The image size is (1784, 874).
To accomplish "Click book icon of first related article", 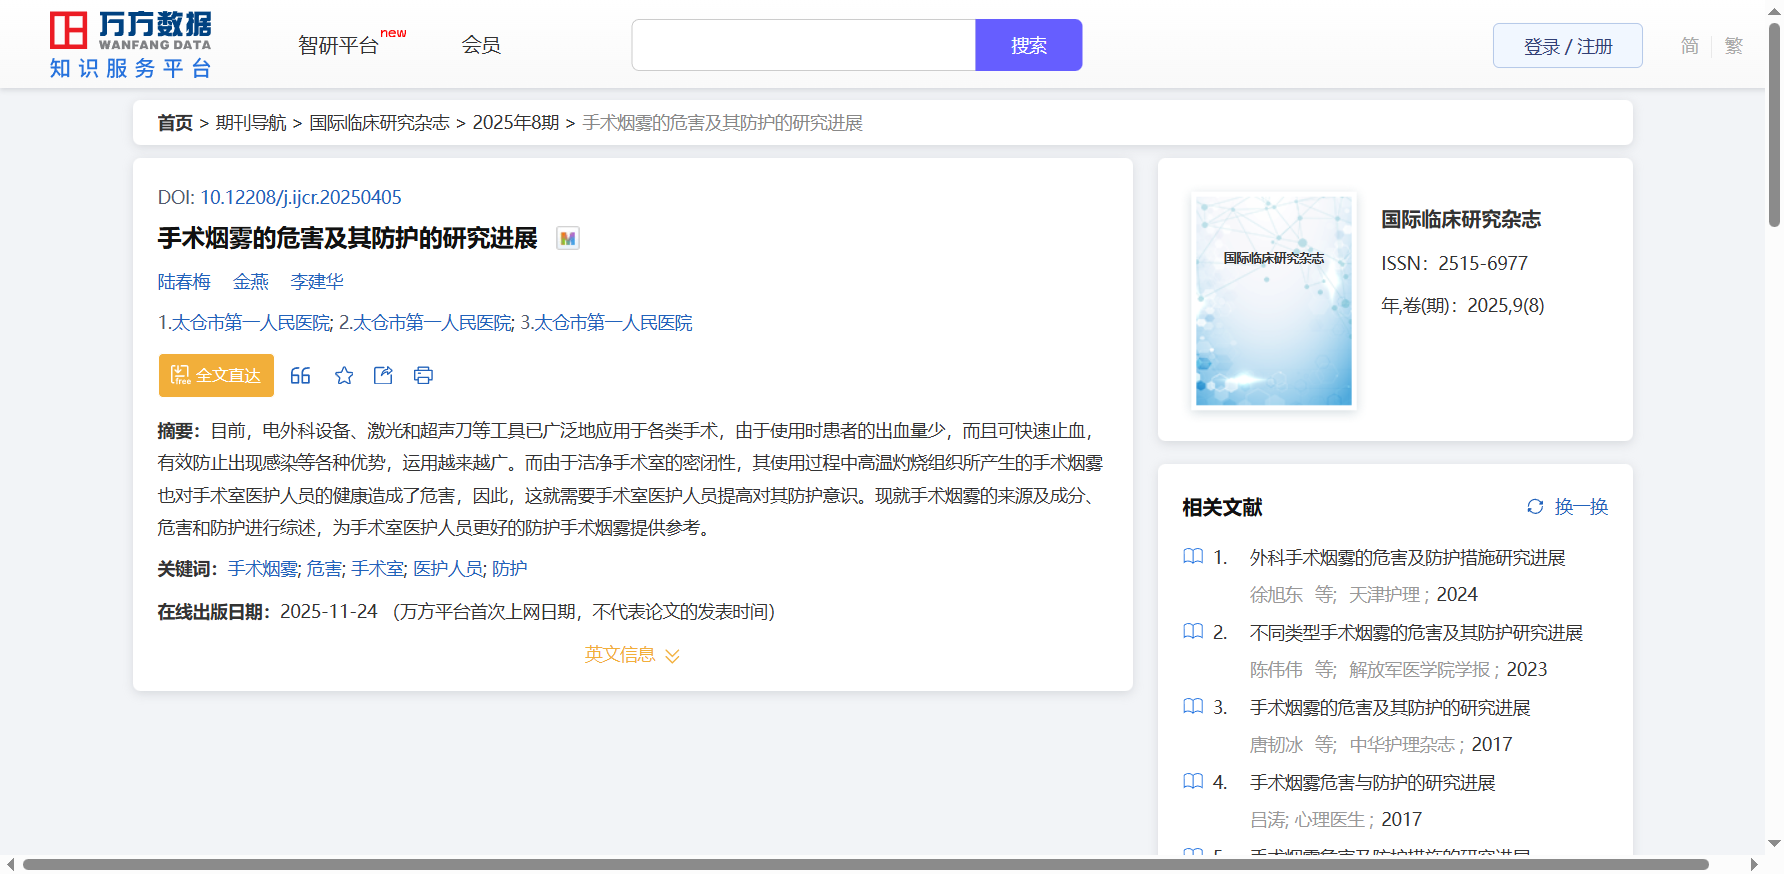I will pos(1193,557).
